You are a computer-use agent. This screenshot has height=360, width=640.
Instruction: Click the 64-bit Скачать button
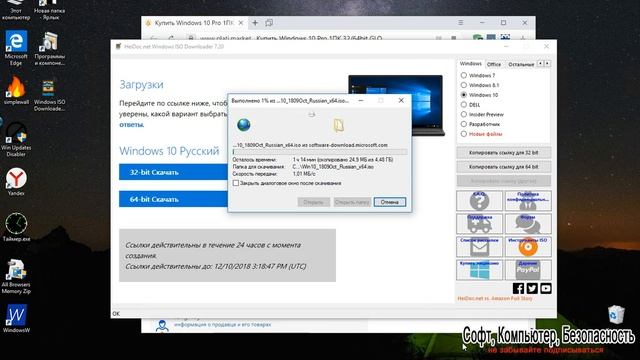pos(173,199)
